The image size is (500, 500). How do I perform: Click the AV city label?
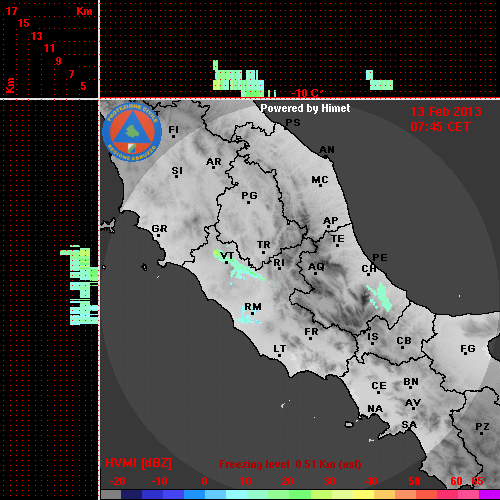point(413,403)
